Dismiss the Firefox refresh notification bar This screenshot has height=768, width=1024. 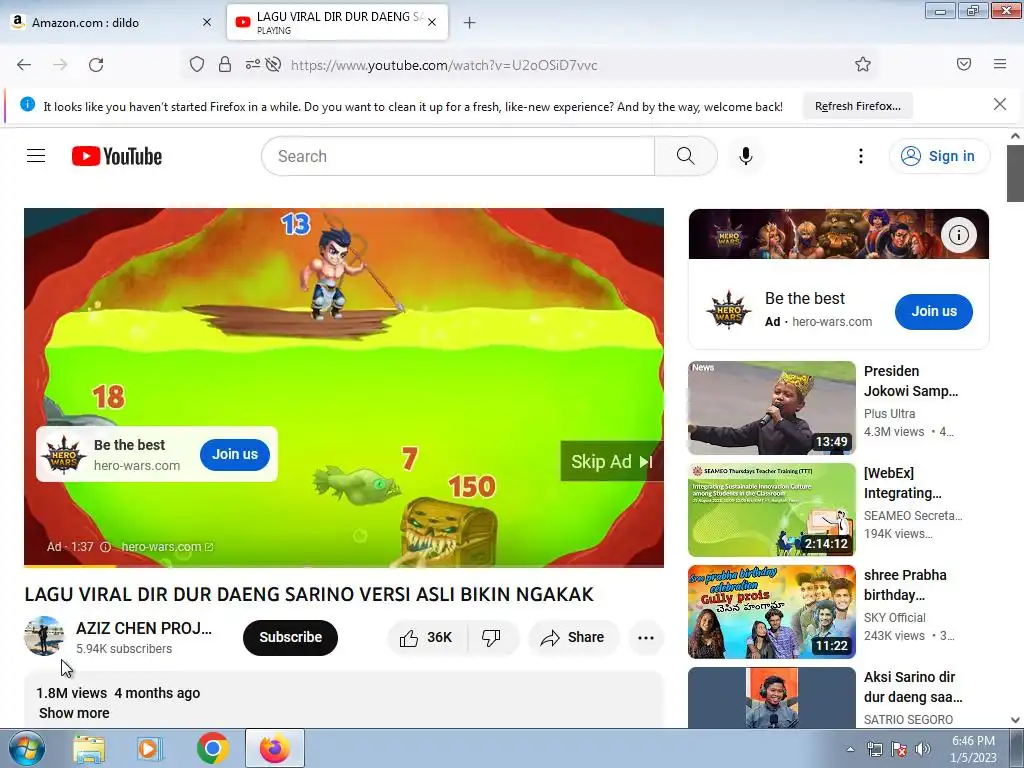coord(1000,104)
